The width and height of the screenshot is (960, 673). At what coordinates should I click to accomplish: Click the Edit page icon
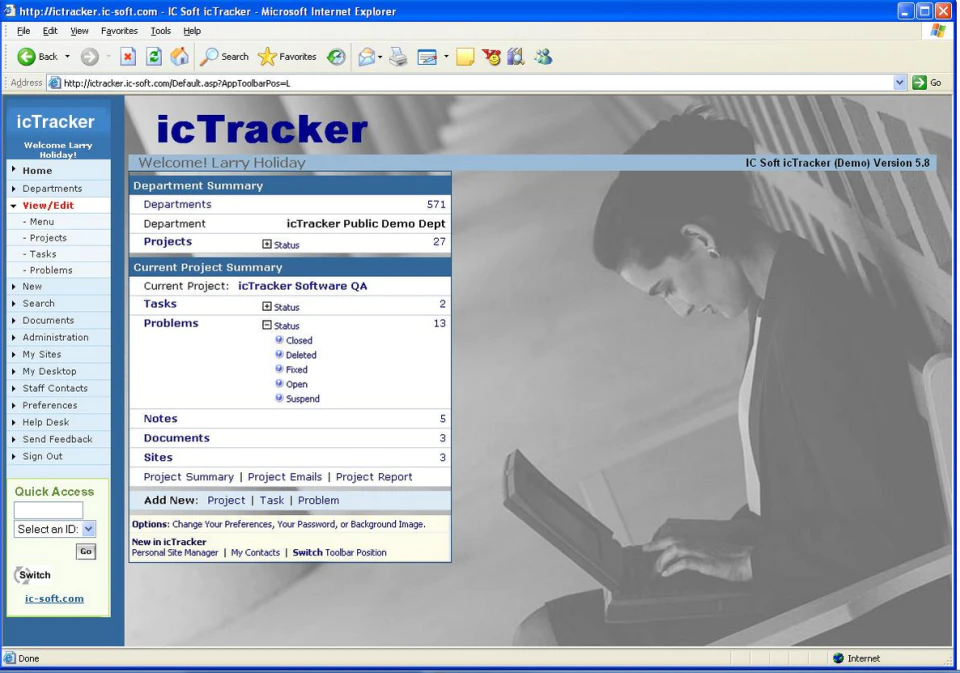[427, 57]
